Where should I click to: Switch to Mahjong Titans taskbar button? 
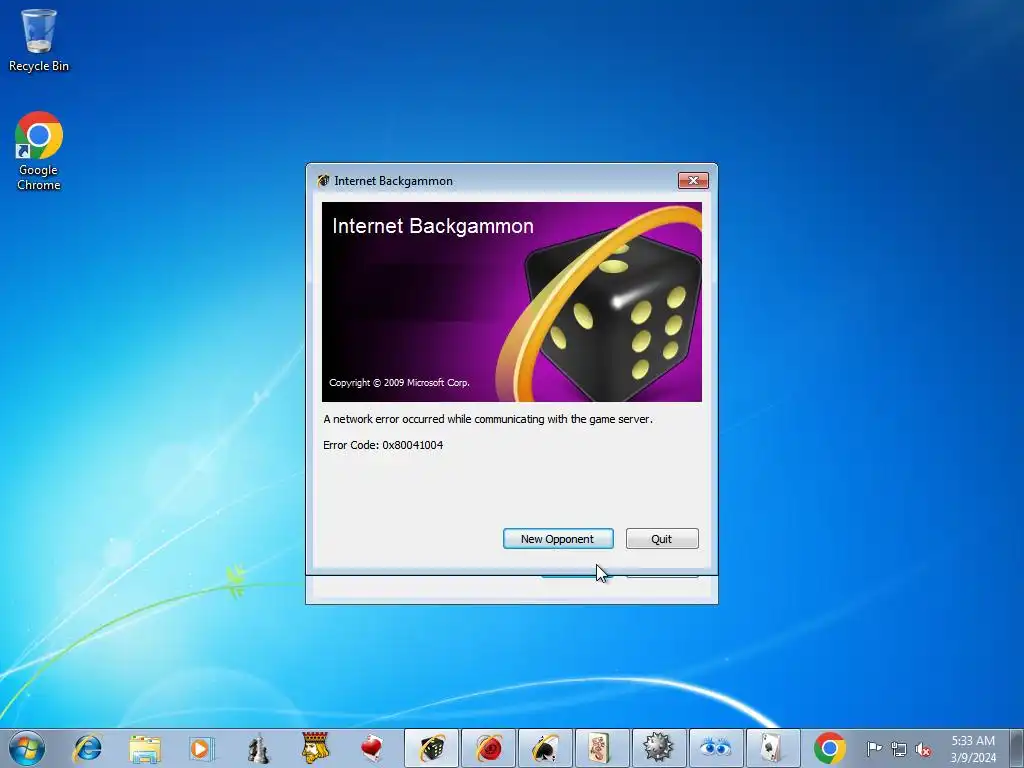pos(602,748)
